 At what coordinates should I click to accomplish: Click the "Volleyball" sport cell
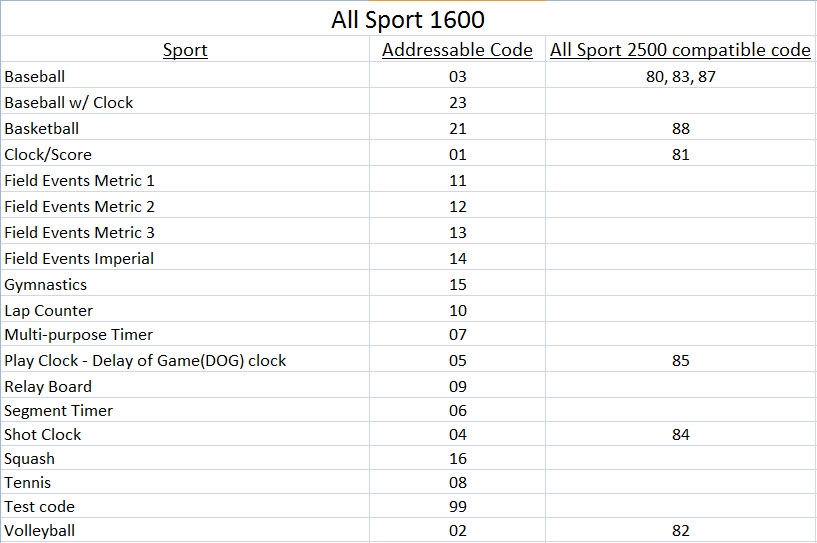coord(40,530)
